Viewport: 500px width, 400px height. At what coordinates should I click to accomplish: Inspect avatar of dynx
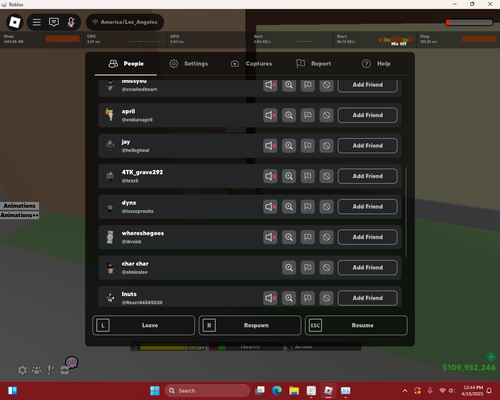point(289,207)
